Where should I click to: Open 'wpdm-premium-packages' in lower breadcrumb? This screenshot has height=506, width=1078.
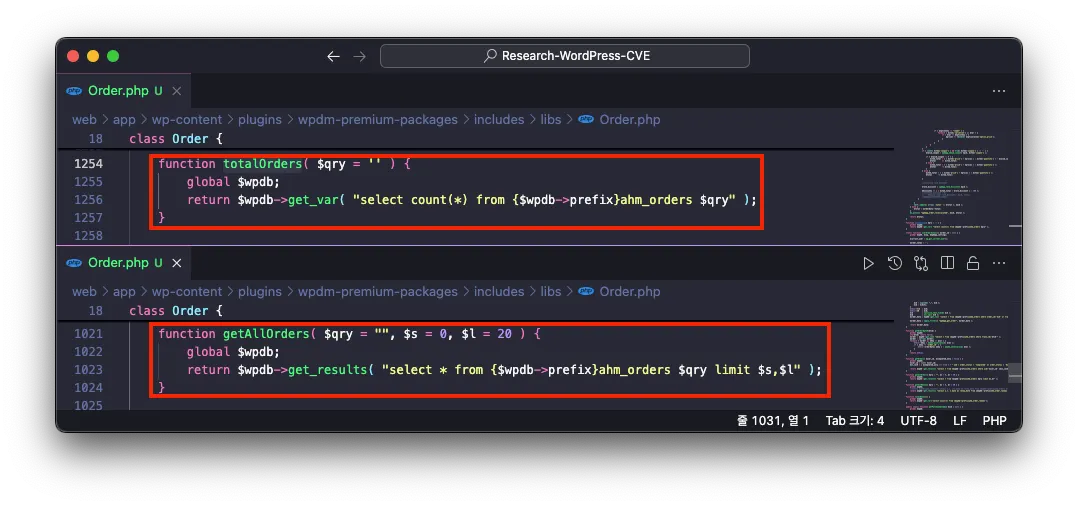pyautogui.click(x=377, y=292)
